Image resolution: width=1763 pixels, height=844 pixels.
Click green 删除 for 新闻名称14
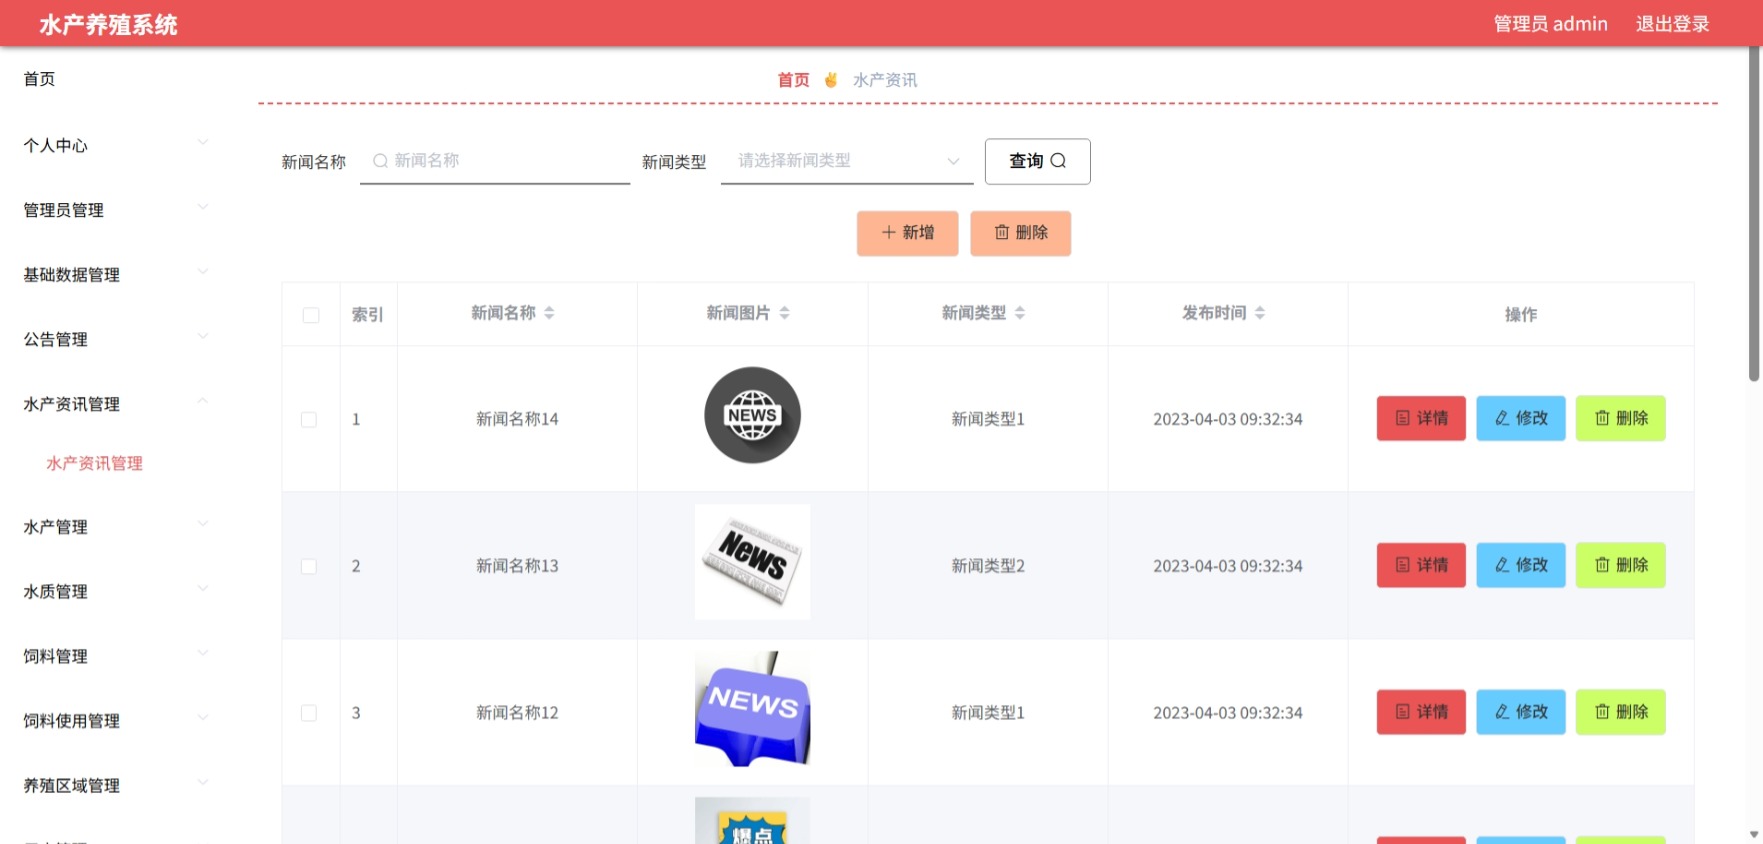[x=1621, y=418]
